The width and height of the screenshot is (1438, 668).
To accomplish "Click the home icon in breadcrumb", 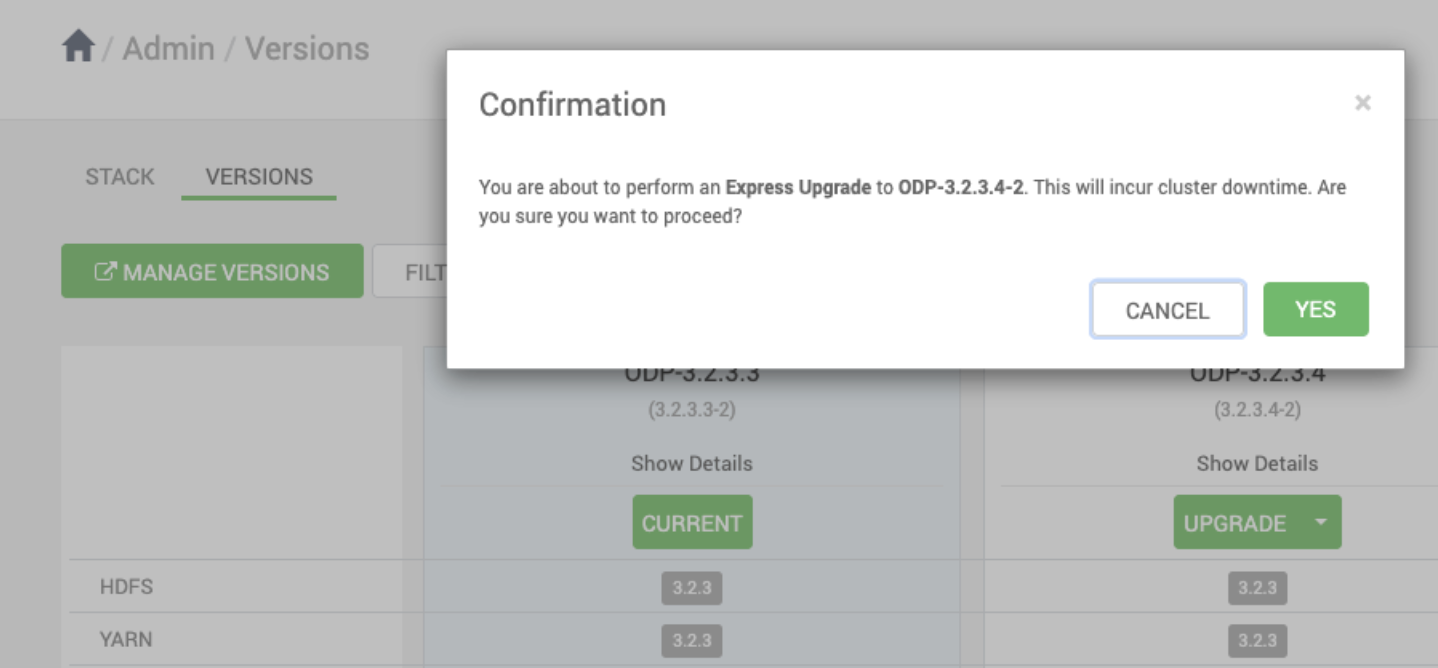I will (78, 47).
